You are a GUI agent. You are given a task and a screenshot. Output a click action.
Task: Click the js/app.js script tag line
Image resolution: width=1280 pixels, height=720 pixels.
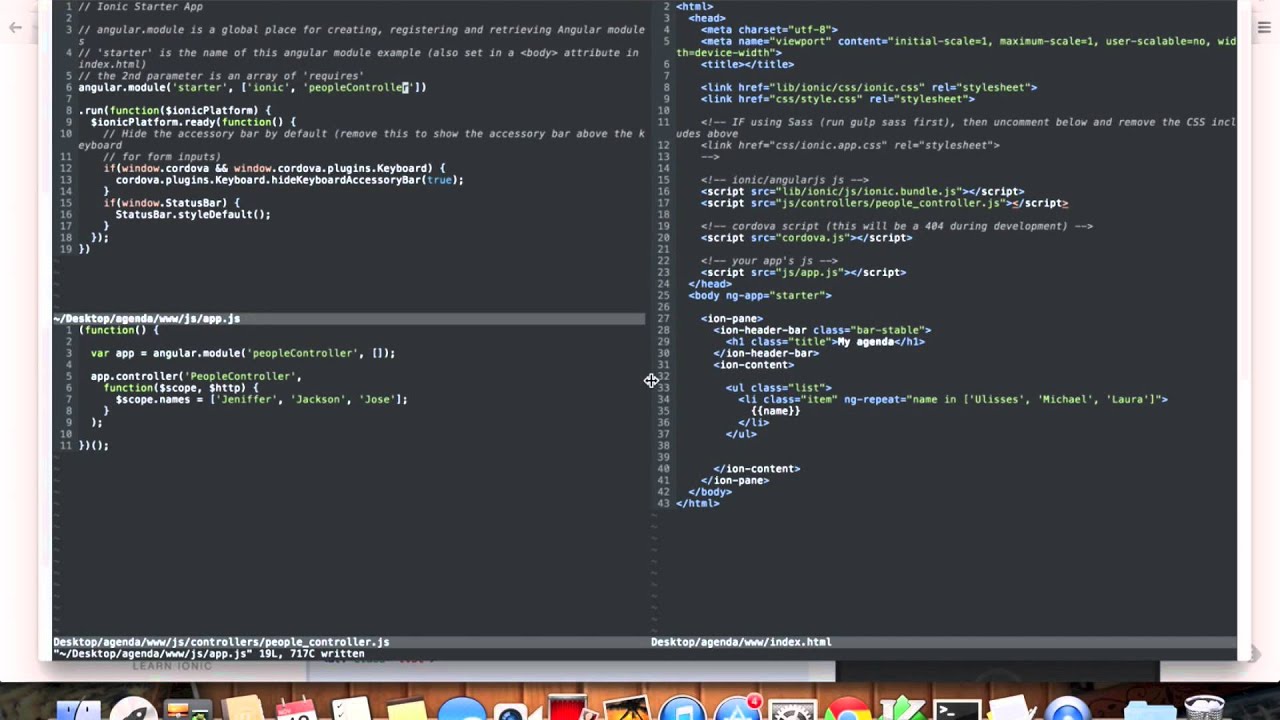click(x=803, y=272)
